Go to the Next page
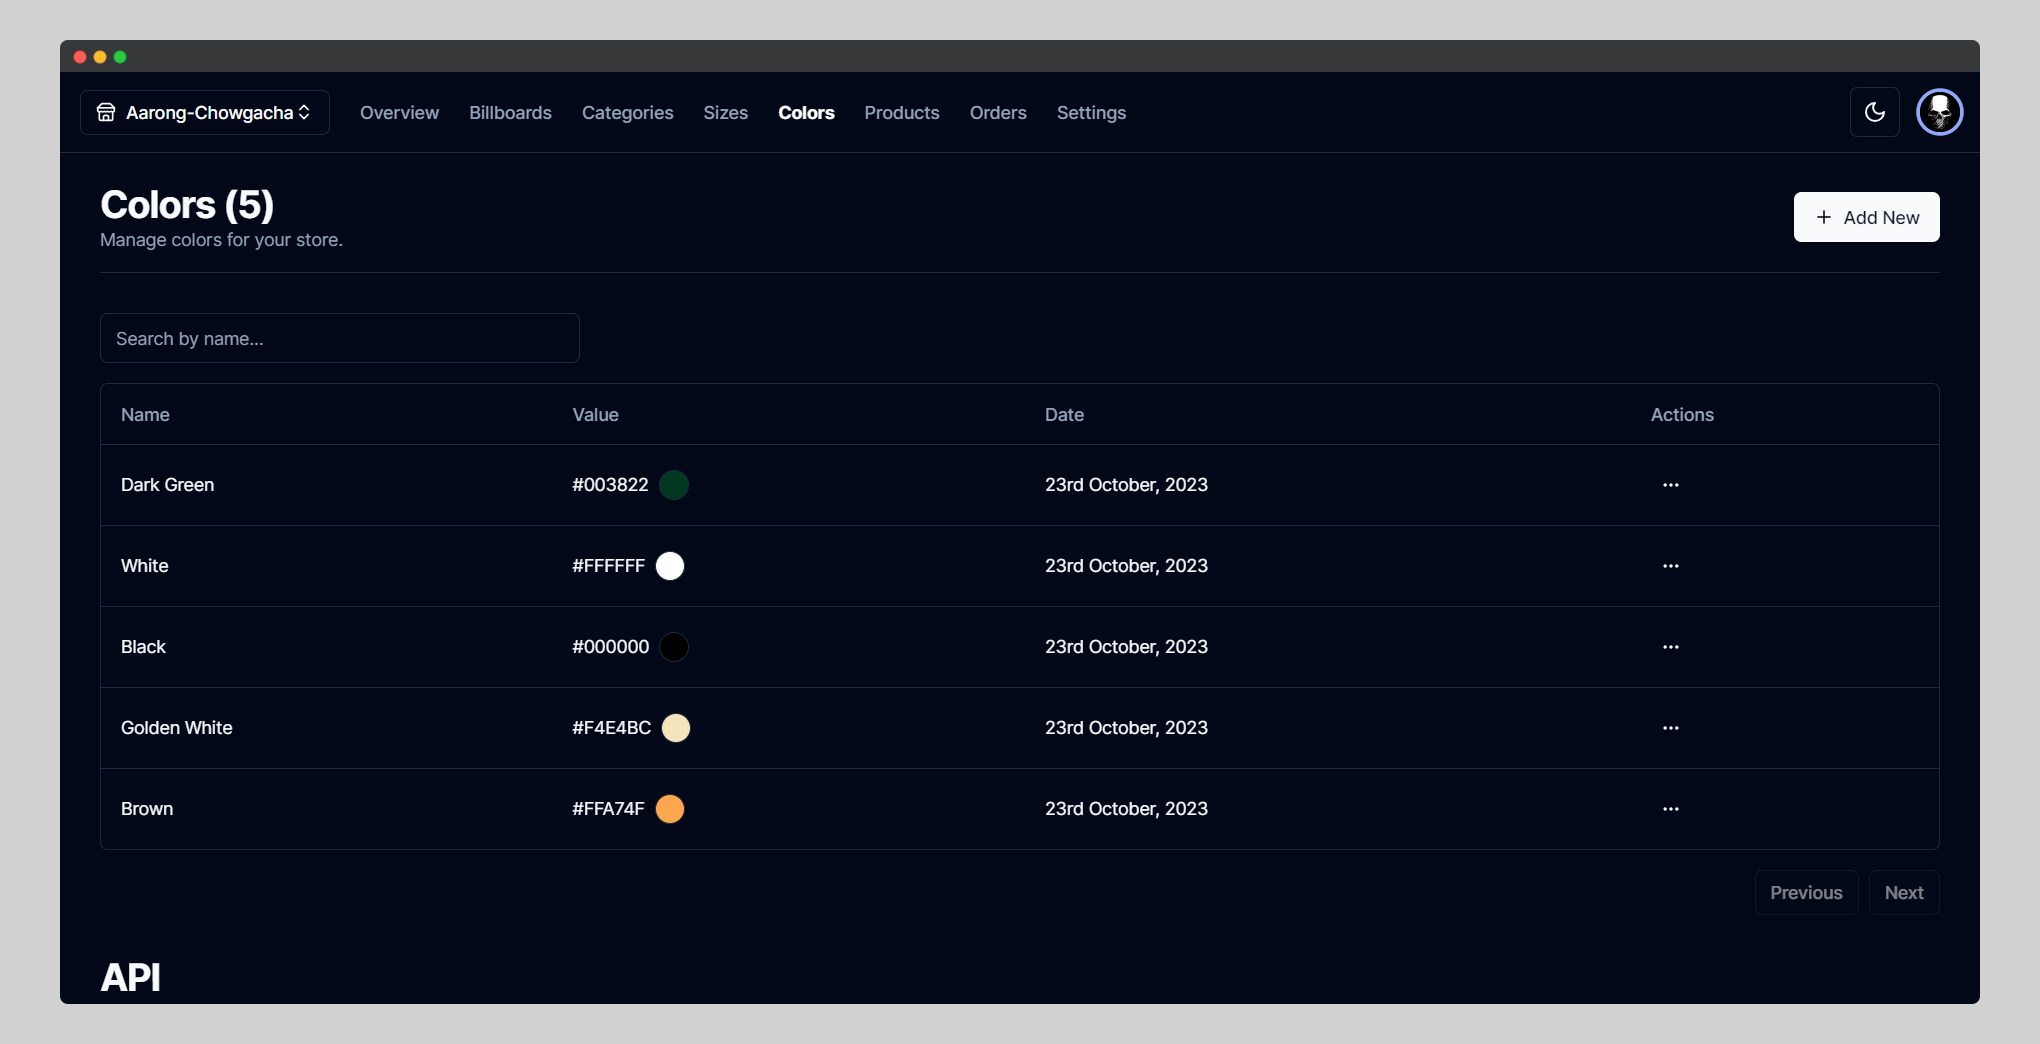The image size is (2040, 1044). 1904,892
